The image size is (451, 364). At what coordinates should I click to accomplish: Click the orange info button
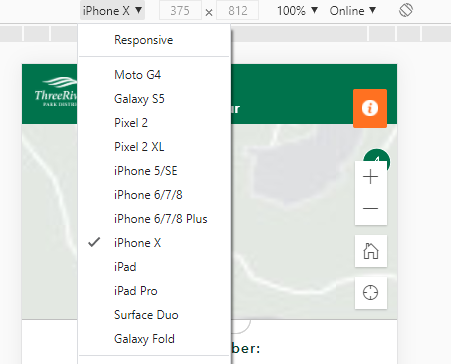pyautogui.click(x=370, y=108)
